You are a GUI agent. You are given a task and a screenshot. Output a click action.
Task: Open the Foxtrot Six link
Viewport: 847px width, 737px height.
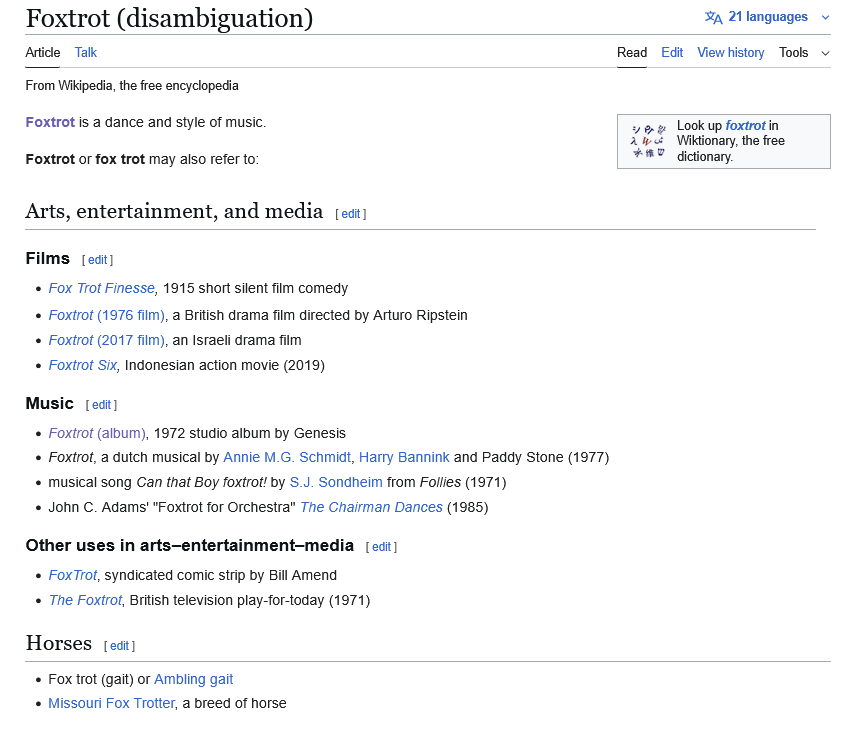coord(83,365)
